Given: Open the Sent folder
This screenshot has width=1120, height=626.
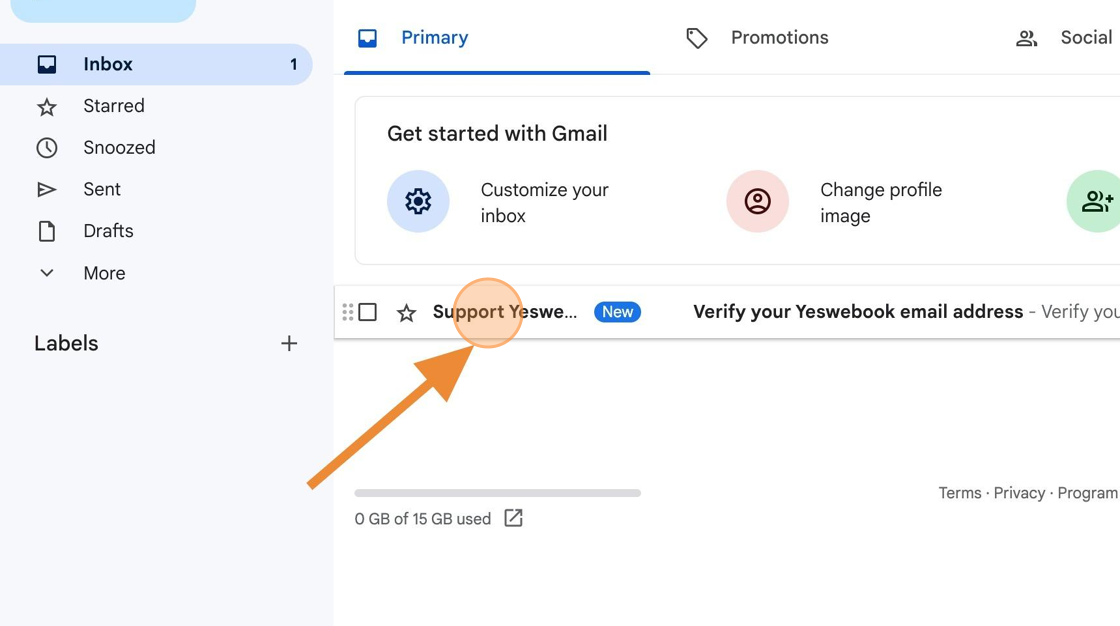Looking at the screenshot, I should point(102,189).
